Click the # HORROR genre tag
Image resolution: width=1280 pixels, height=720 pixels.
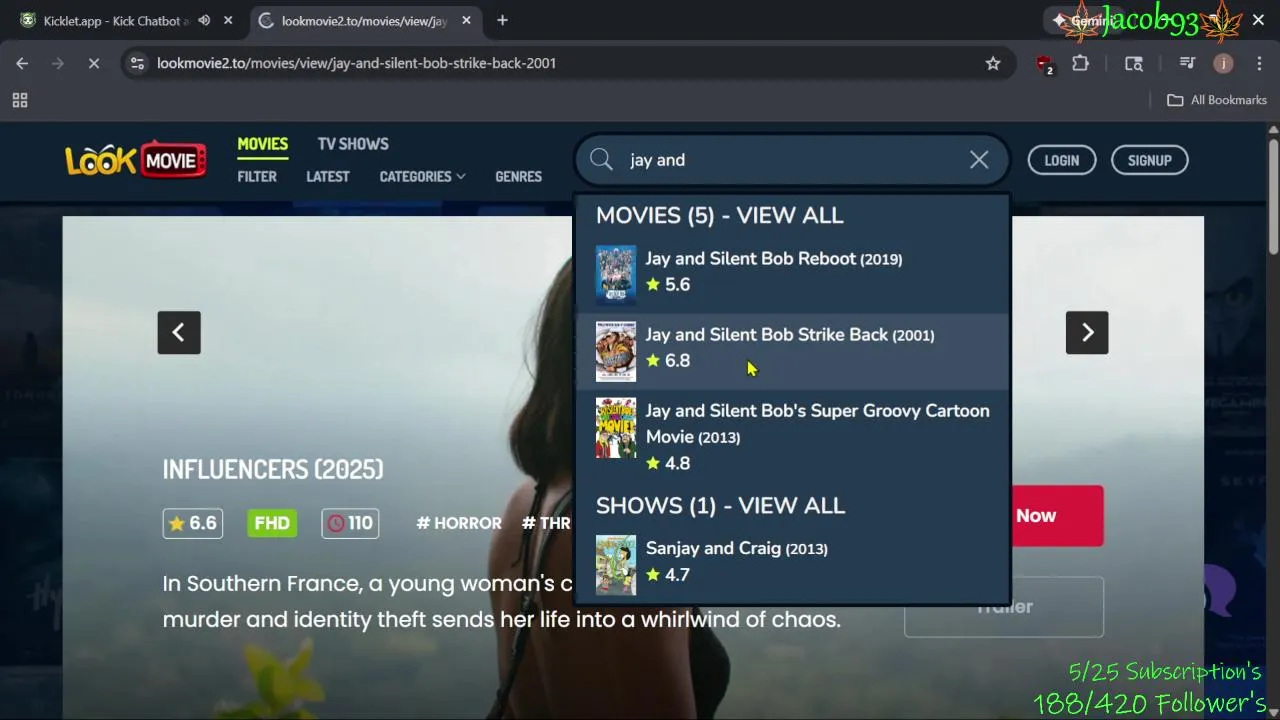coord(459,523)
